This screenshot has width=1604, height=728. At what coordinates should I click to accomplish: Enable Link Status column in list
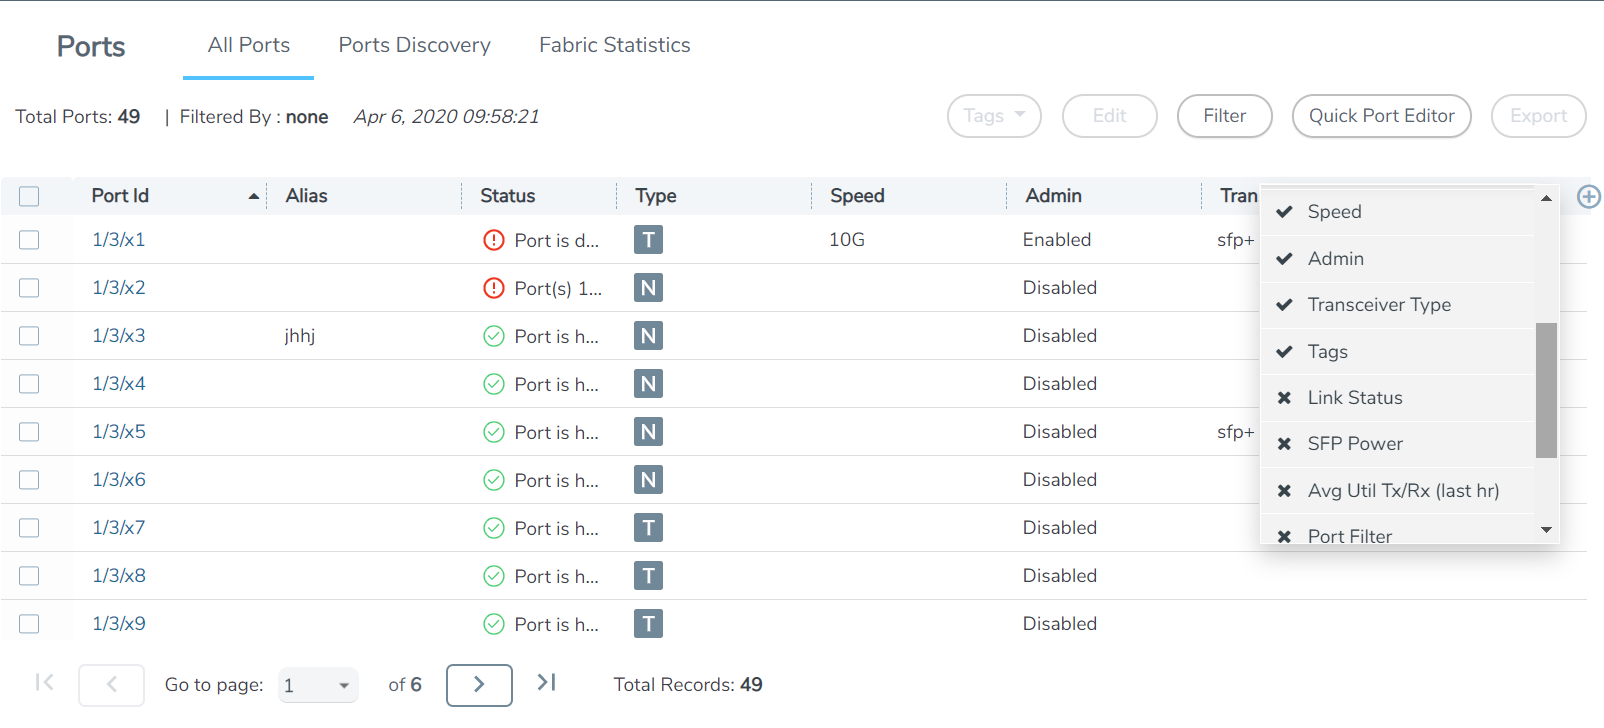[x=1354, y=398]
